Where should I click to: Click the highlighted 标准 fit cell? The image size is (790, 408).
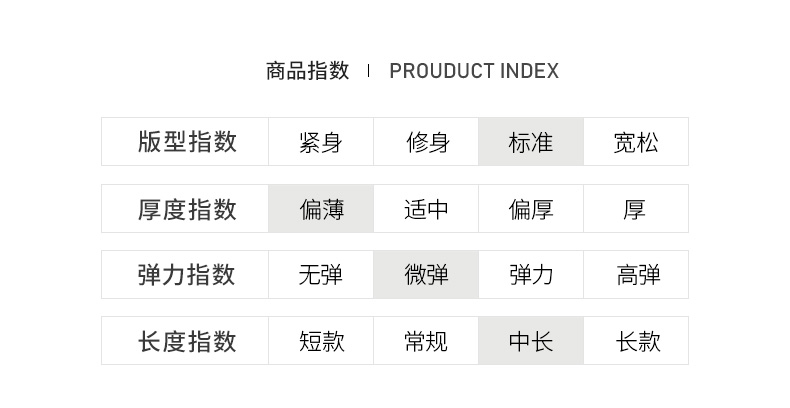tap(531, 142)
